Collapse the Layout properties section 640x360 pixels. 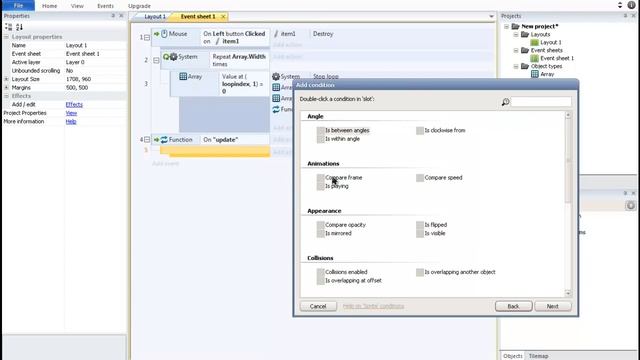6,37
